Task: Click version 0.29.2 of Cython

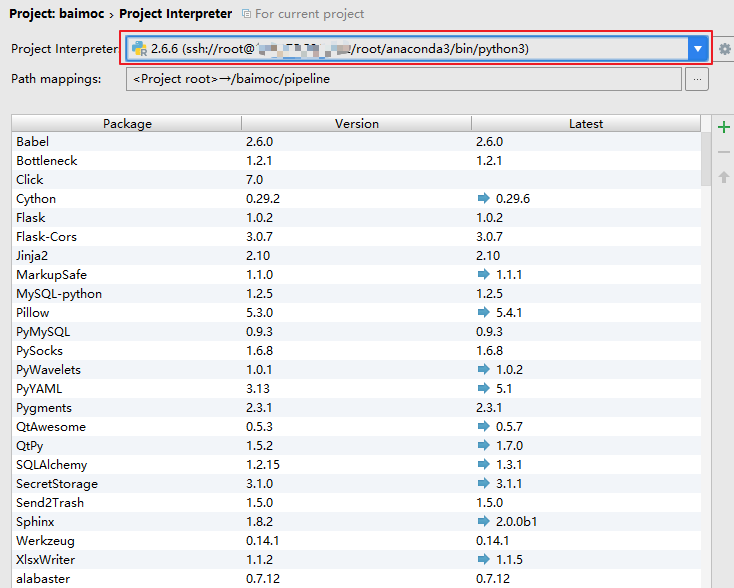Action: click(263, 198)
